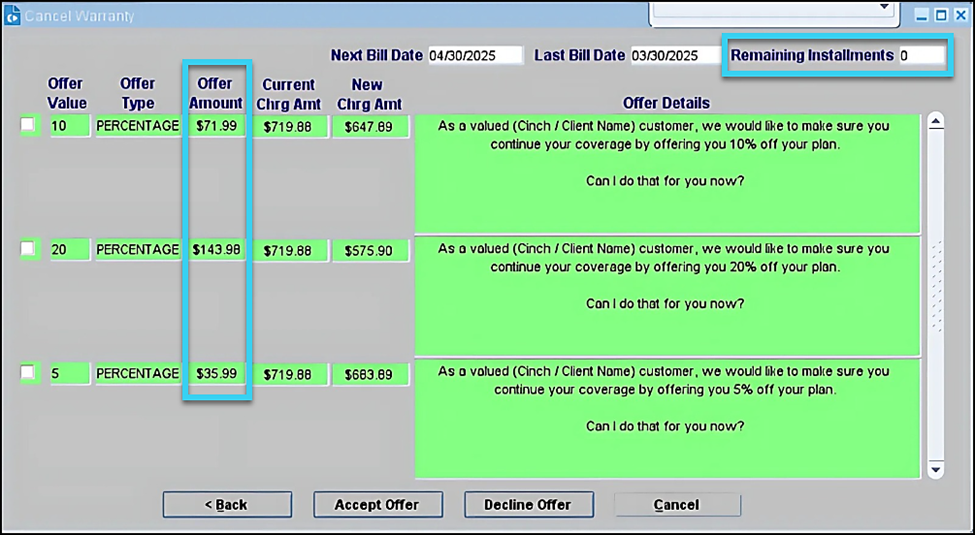Enable the 5 percent offer checkbox
Screen dimensions: 975x535
coord(28,373)
